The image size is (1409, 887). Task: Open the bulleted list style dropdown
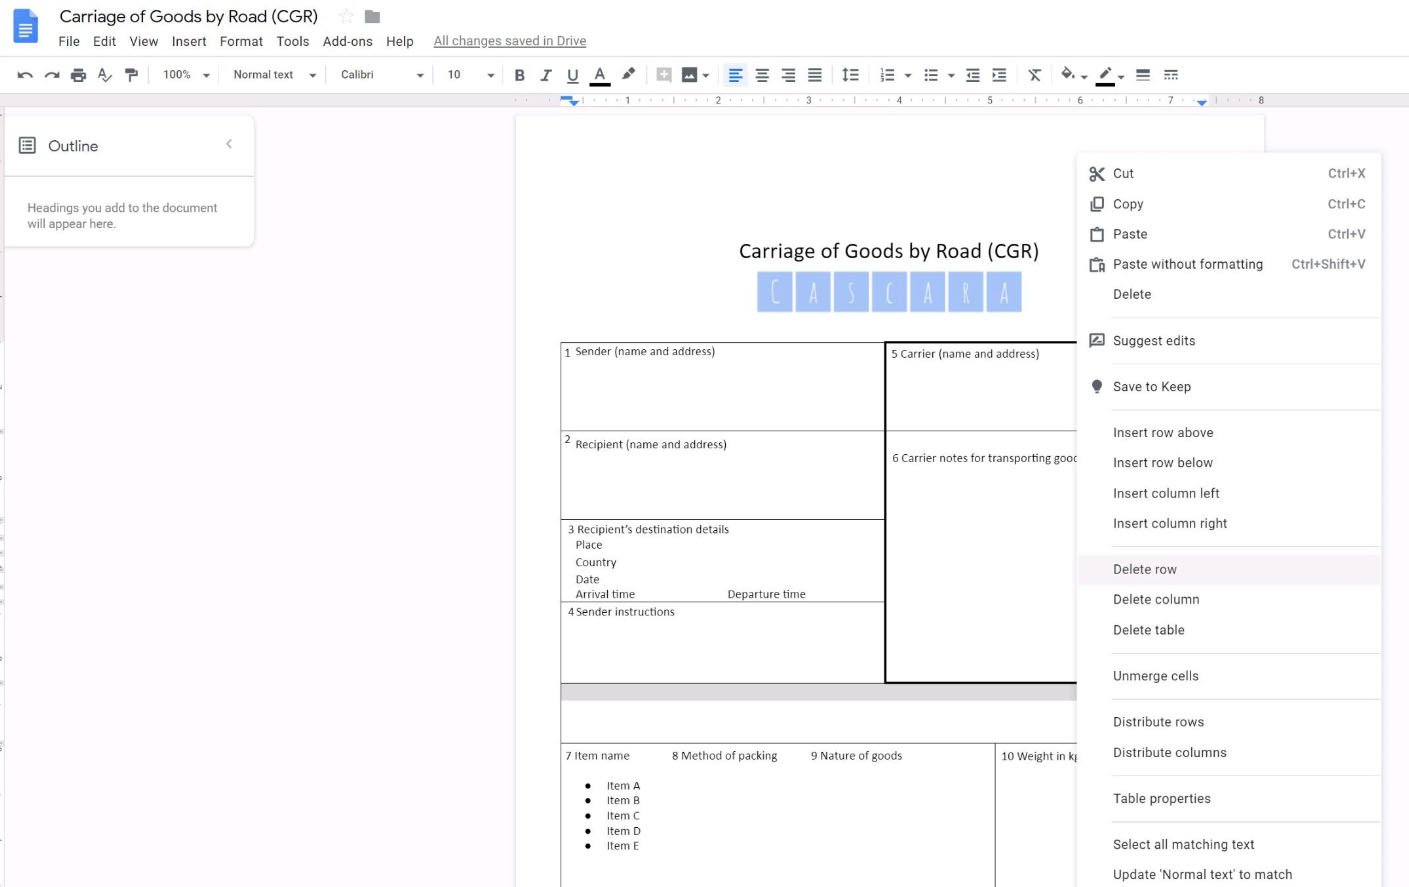tap(951, 76)
